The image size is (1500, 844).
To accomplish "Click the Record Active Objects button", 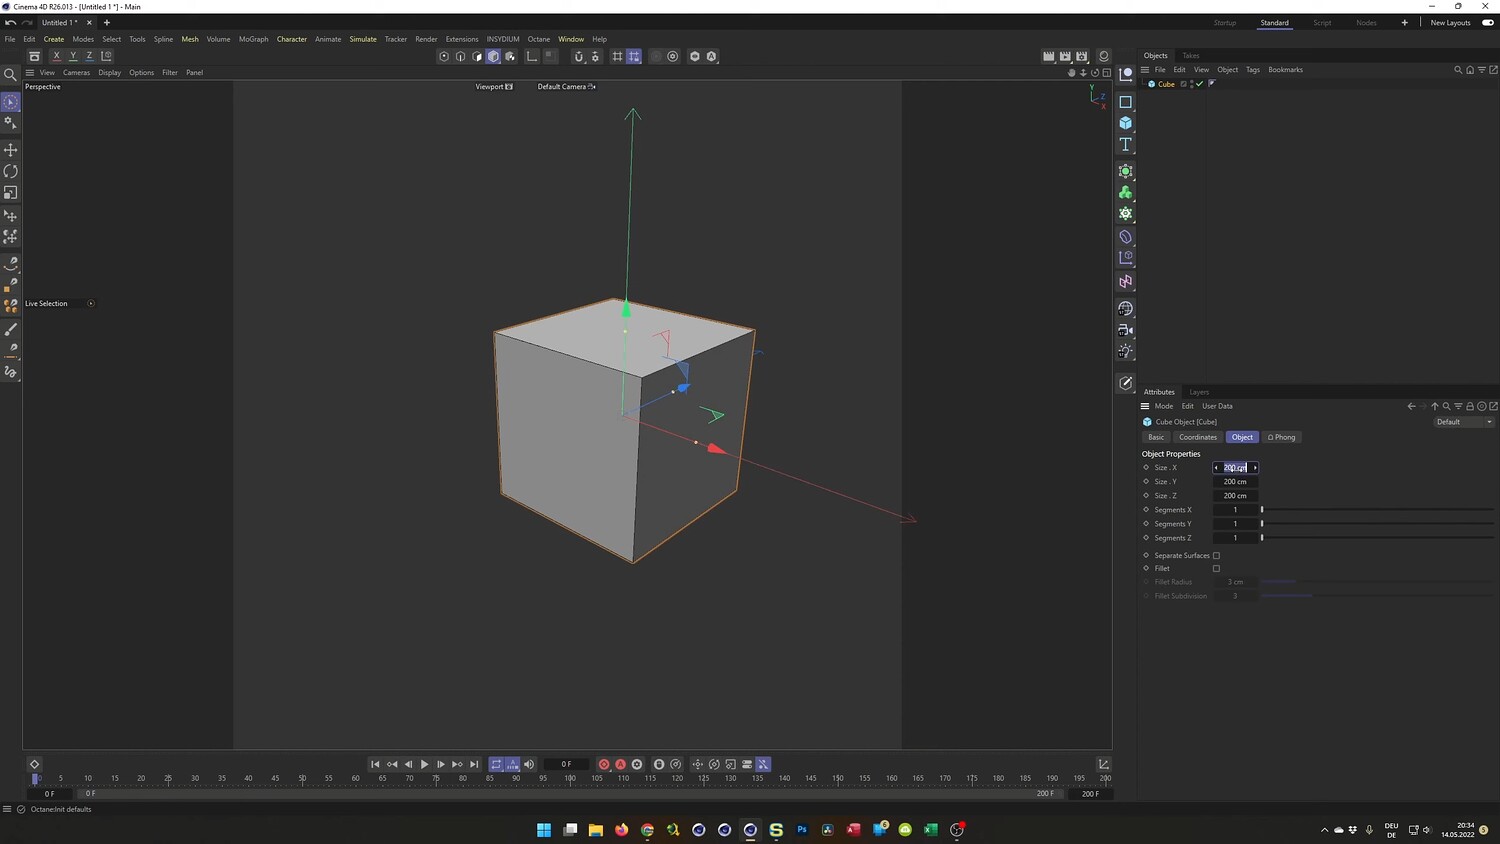I will [604, 764].
